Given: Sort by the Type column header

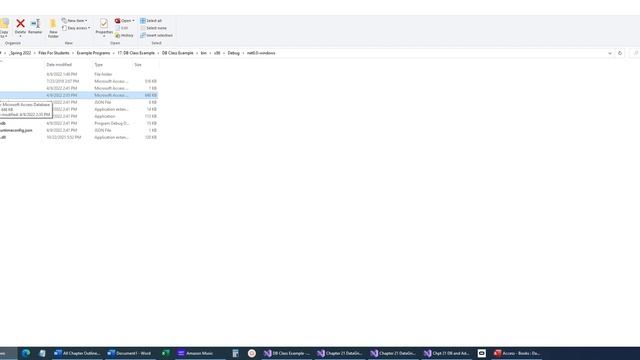Looking at the screenshot, I should coord(99,65).
